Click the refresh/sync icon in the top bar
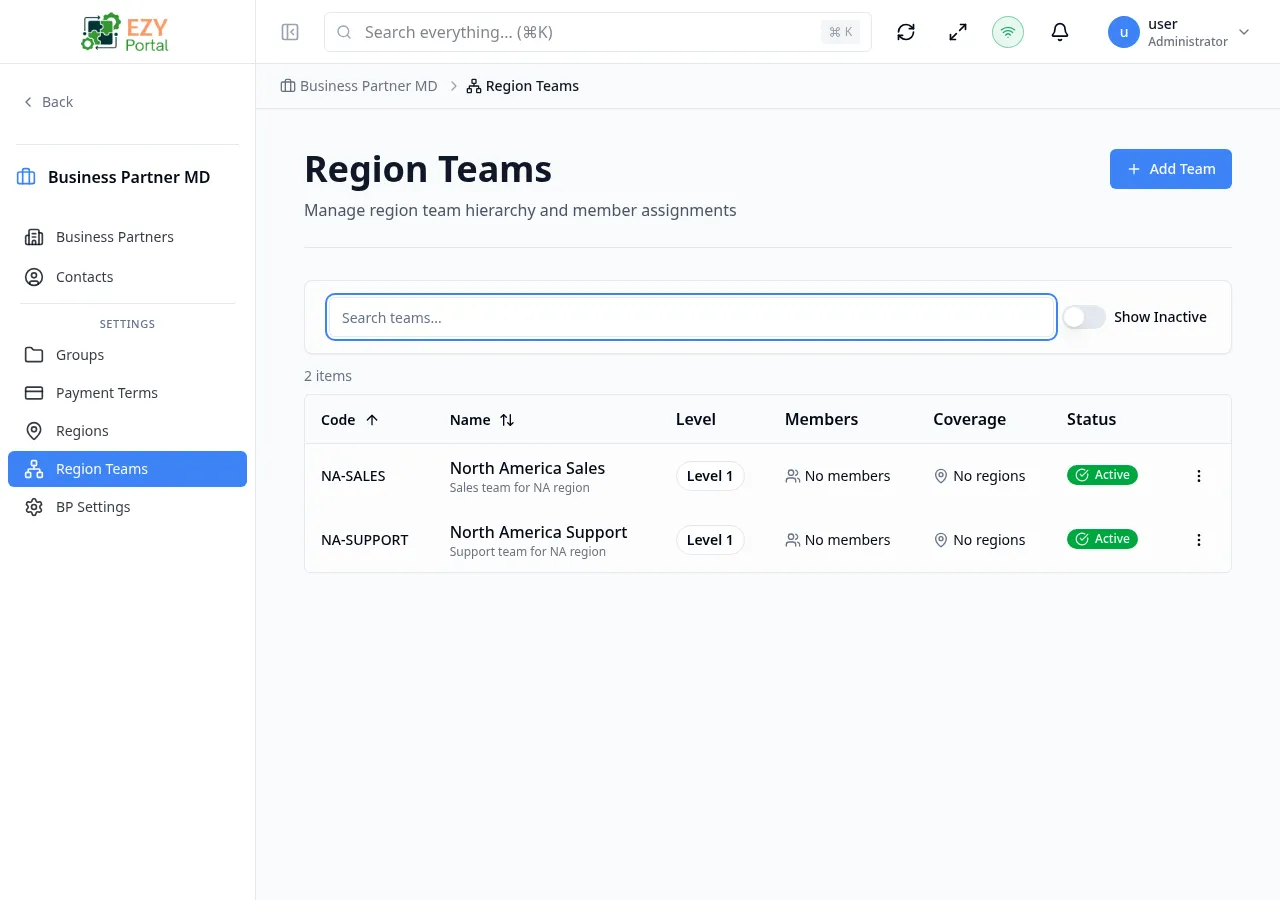Screen dimensions: 1280x900 pos(905,32)
